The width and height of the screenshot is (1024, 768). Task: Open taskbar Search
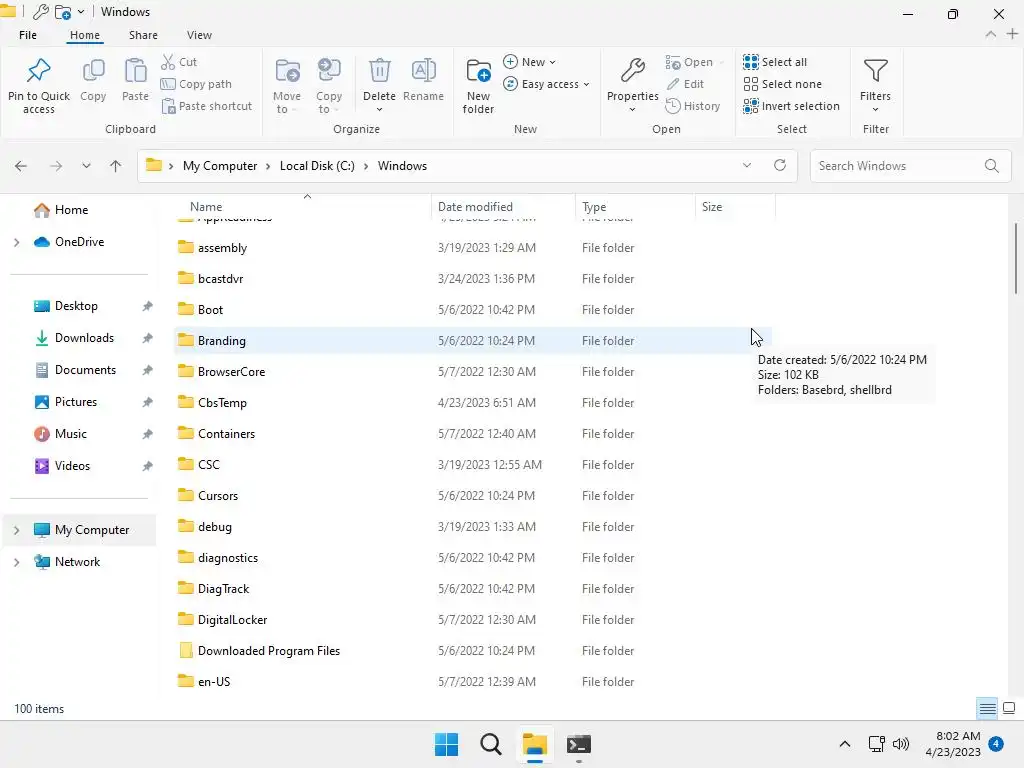point(490,744)
